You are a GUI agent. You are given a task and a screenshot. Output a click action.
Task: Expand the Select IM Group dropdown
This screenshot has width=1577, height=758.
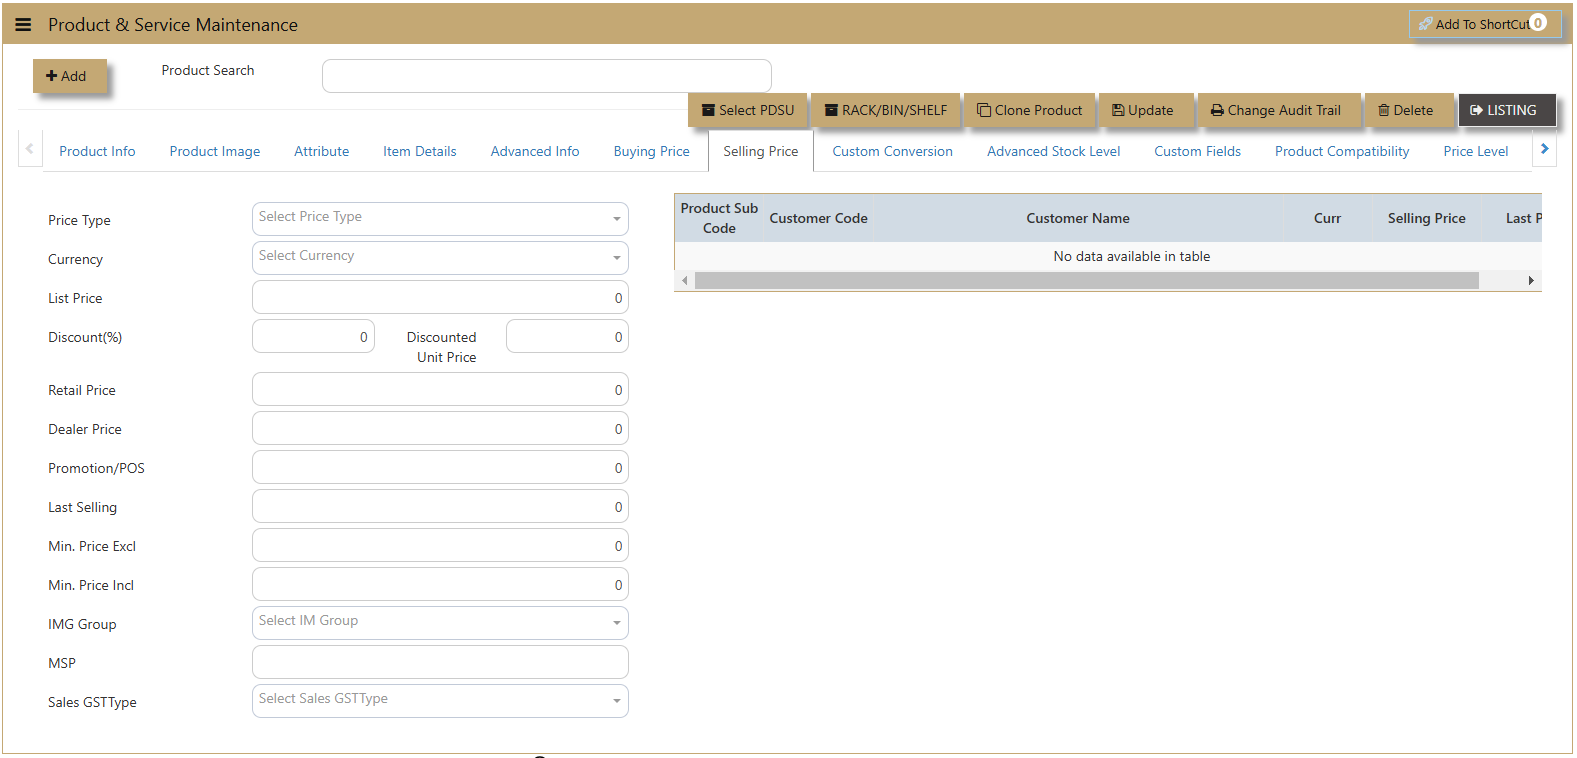[440, 623]
